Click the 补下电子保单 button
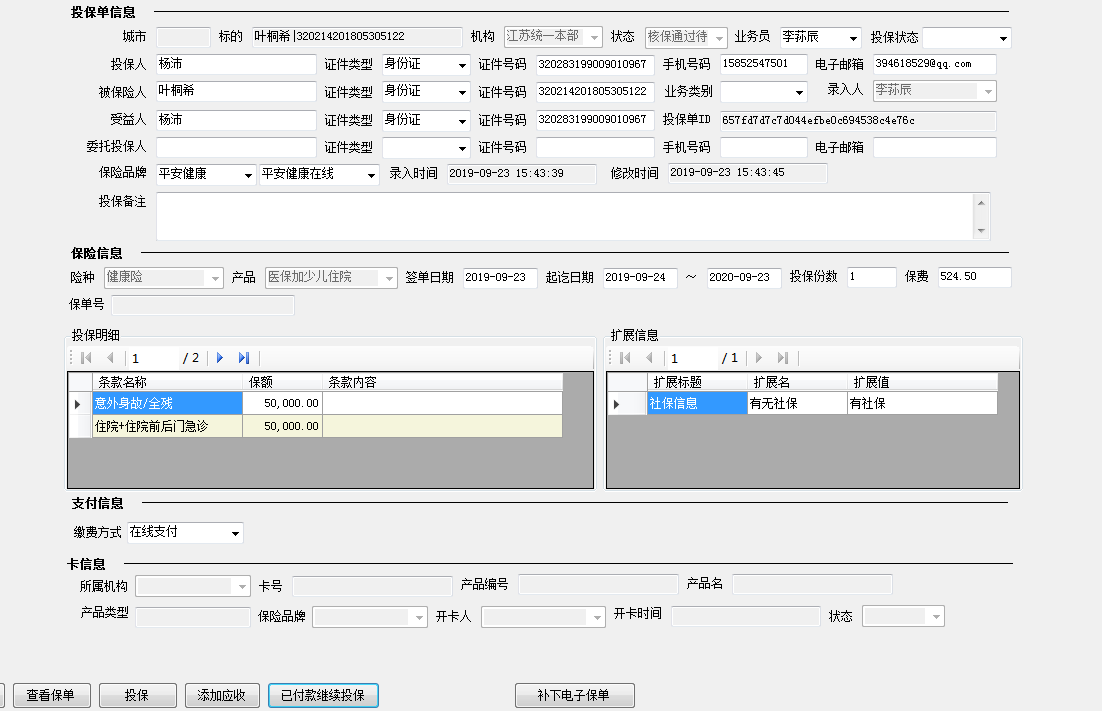This screenshot has width=1102, height=711. click(x=574, y=695)
